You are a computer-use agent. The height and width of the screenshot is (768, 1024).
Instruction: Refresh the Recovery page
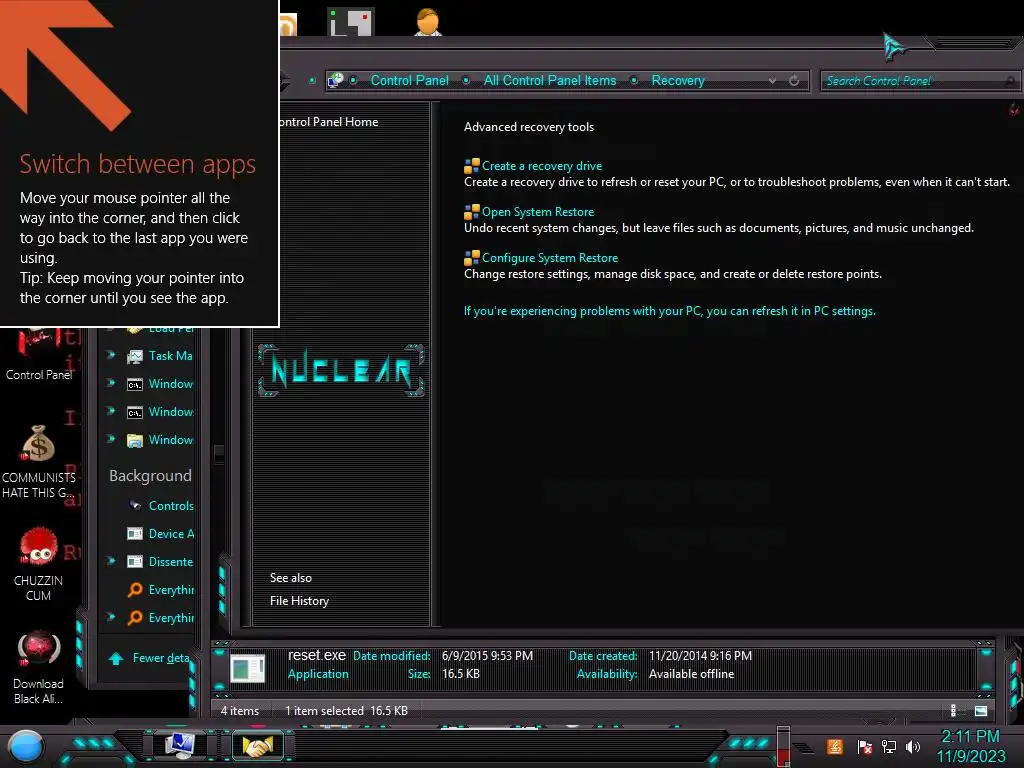click(x=794, y=81)
